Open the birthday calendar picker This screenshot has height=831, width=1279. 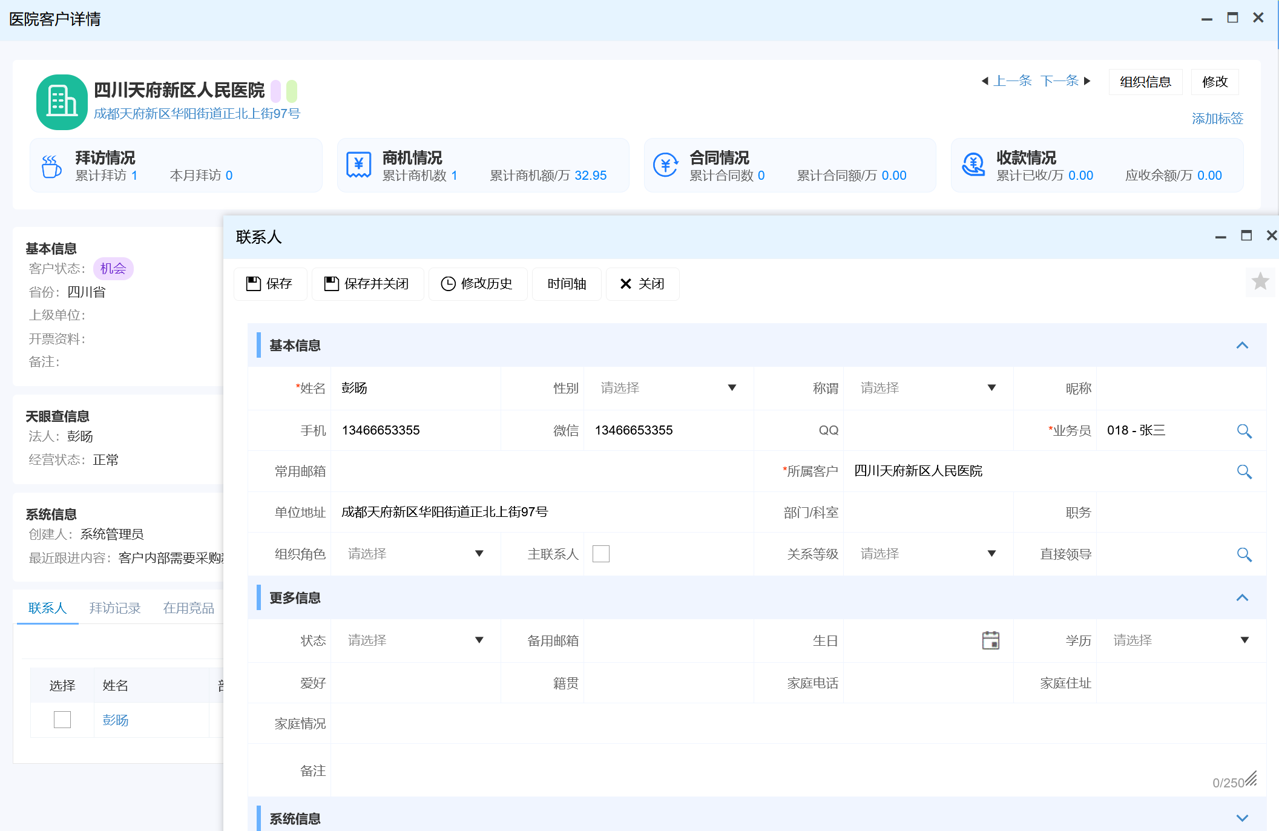[x=990, y=641]
